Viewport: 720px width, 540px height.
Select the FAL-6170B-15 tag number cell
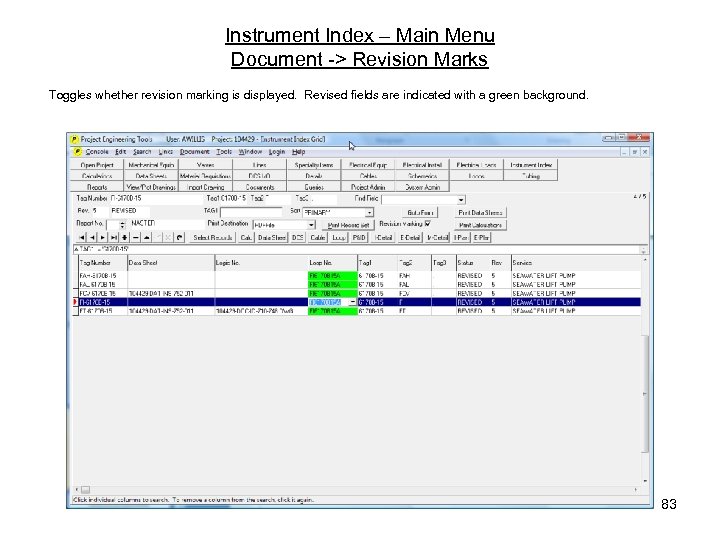102,285
